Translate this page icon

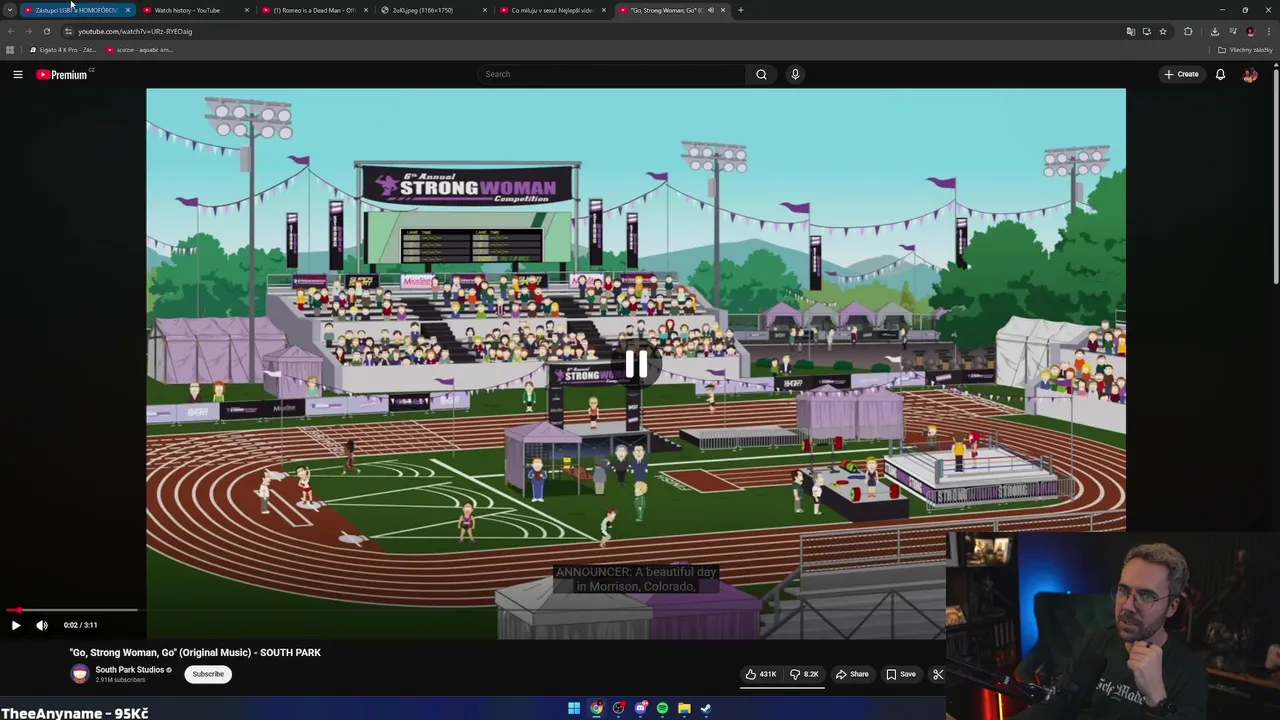[x=1130, y=31]
